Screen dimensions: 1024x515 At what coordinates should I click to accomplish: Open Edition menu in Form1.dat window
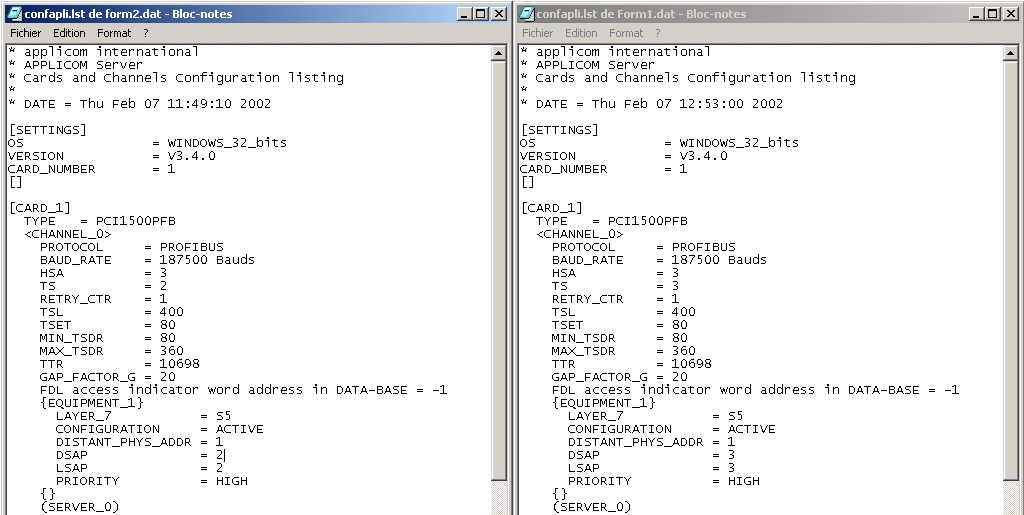581,33
